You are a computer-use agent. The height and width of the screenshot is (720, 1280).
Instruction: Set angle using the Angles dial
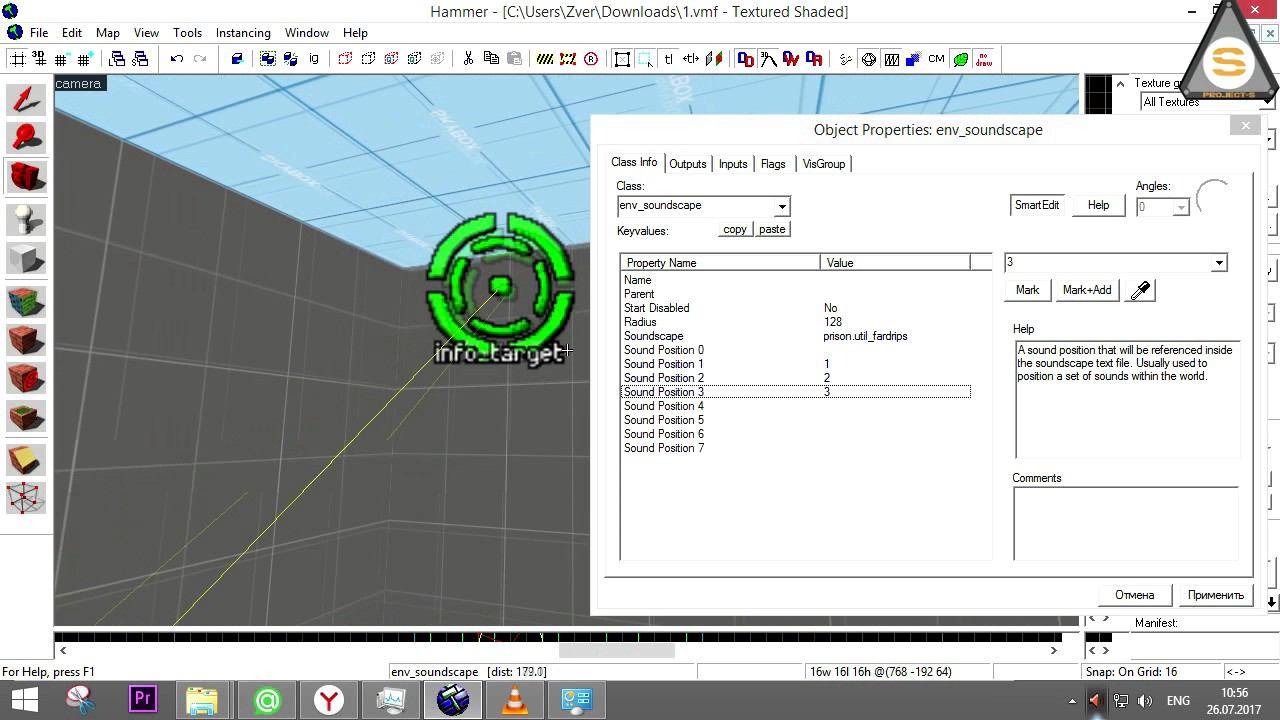tap(1212, 197)
